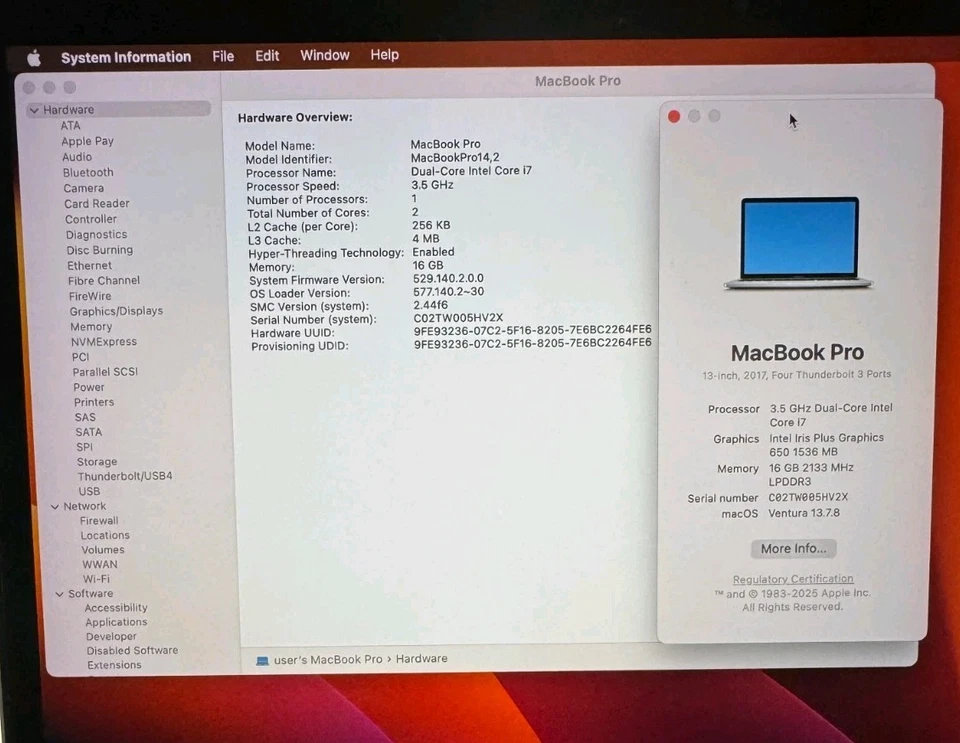Select Locations in the sidebar
Screen dimensions: 960x743
pos(105,536)
